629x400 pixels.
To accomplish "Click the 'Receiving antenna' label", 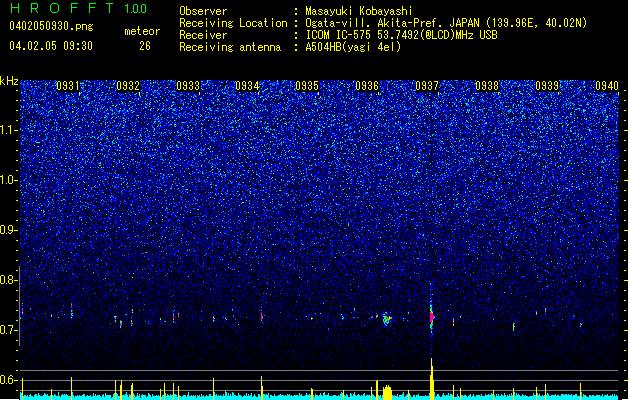I will [x=230, y=47].
